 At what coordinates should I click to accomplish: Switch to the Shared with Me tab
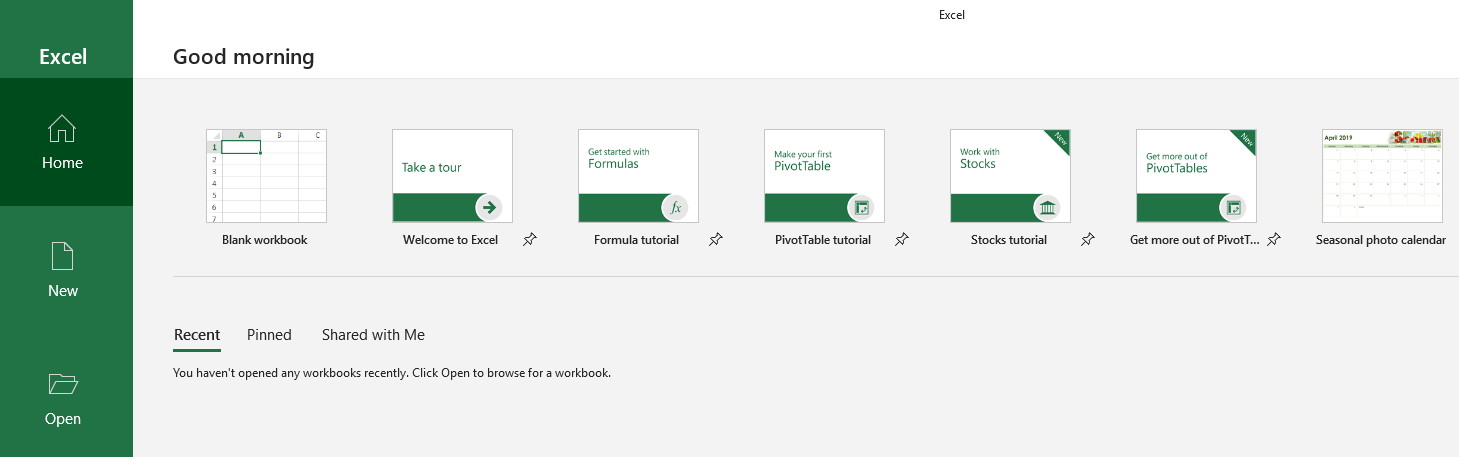click(373, 335)
